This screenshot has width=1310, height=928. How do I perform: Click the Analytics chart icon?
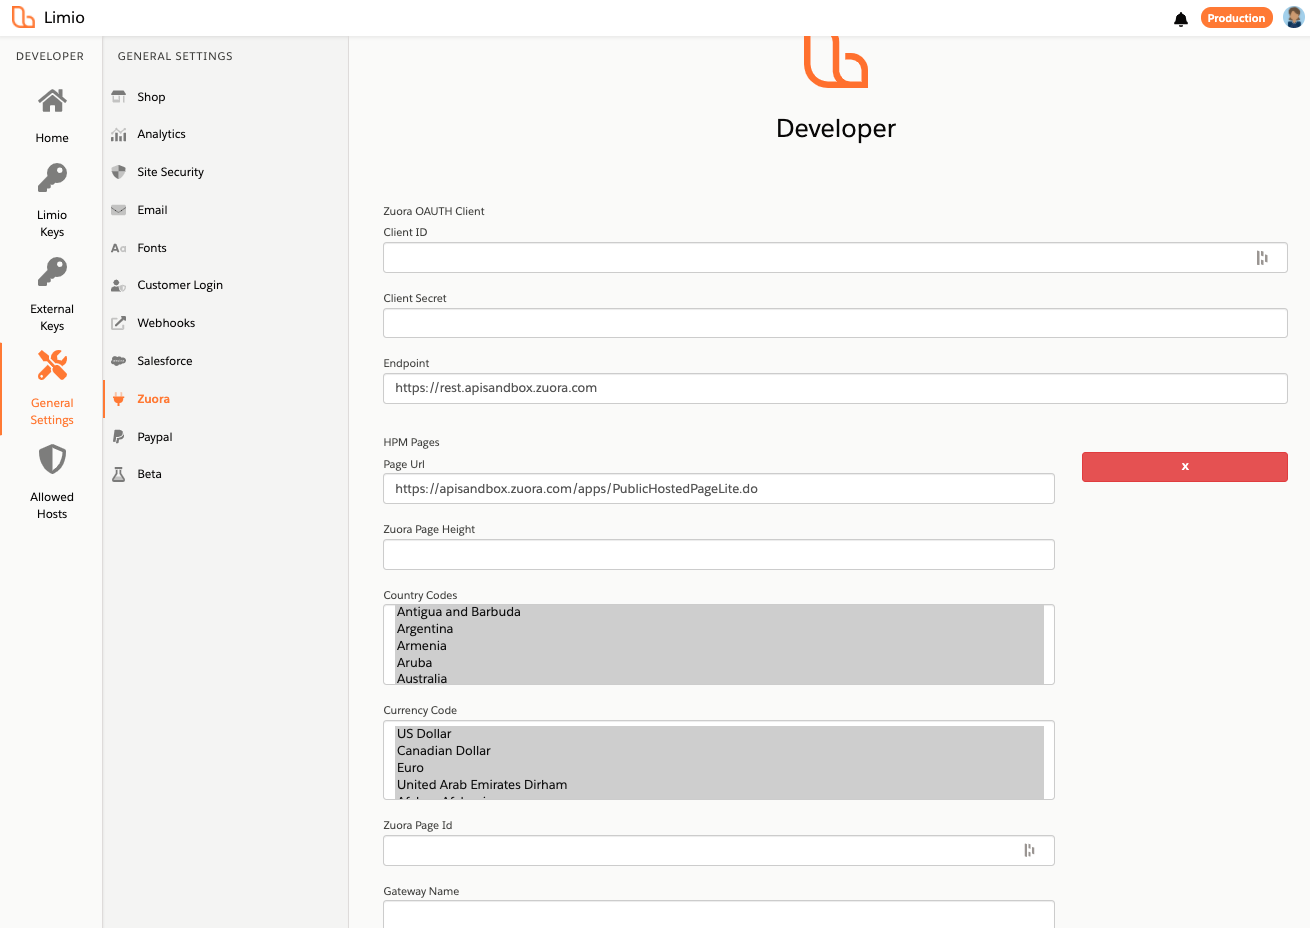point(118,134)
